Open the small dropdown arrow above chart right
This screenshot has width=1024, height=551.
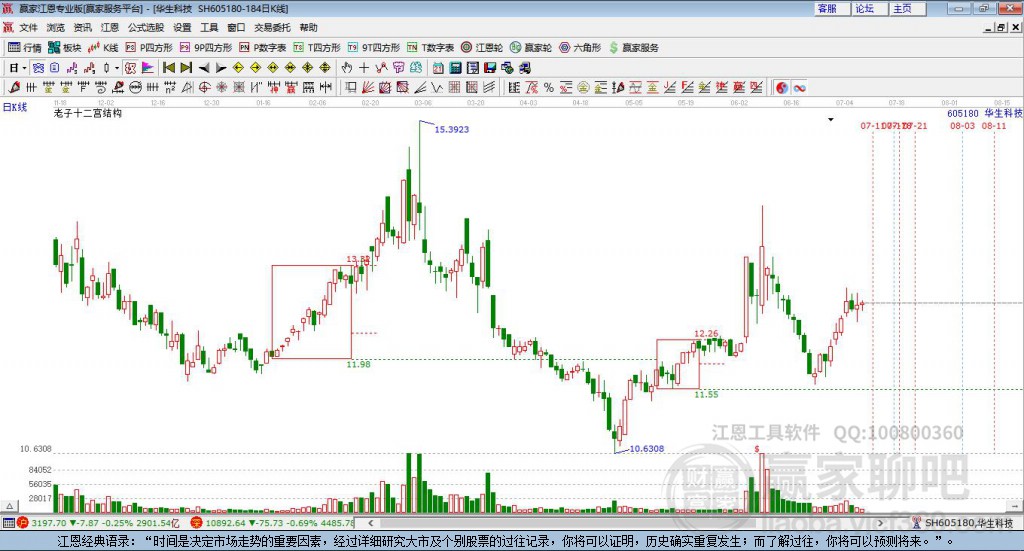[831, 119]
